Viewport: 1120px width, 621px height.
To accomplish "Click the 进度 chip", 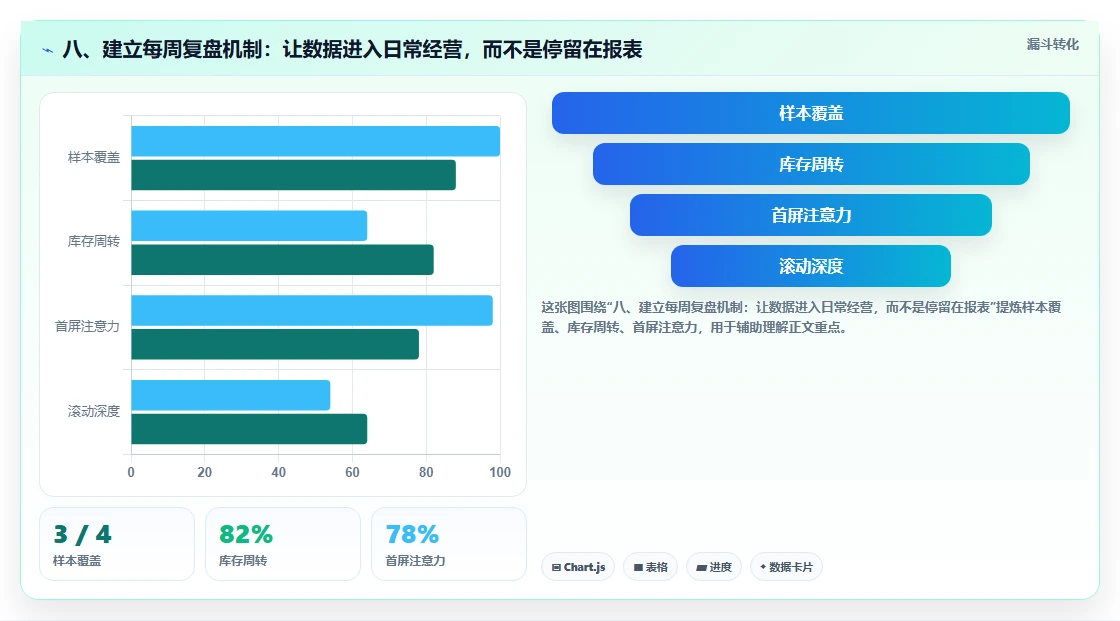I will click(x=714, y=567).
